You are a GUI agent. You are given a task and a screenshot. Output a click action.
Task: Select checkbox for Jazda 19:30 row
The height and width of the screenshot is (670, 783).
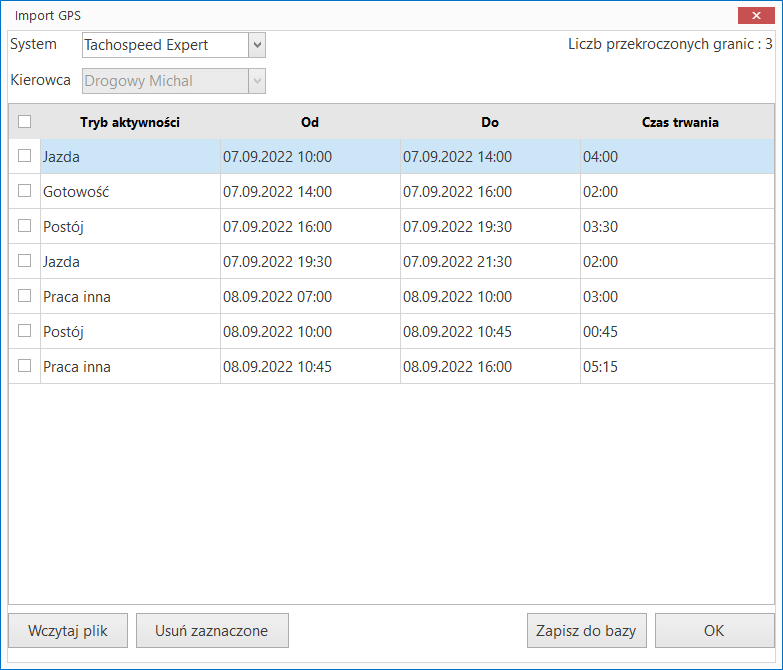pyautogui.click(x=25, y=261)
